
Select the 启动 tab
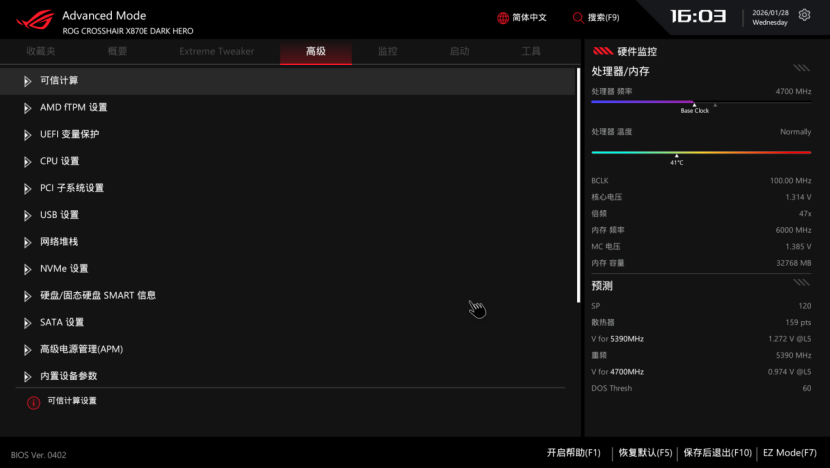[x=459, y=51]
